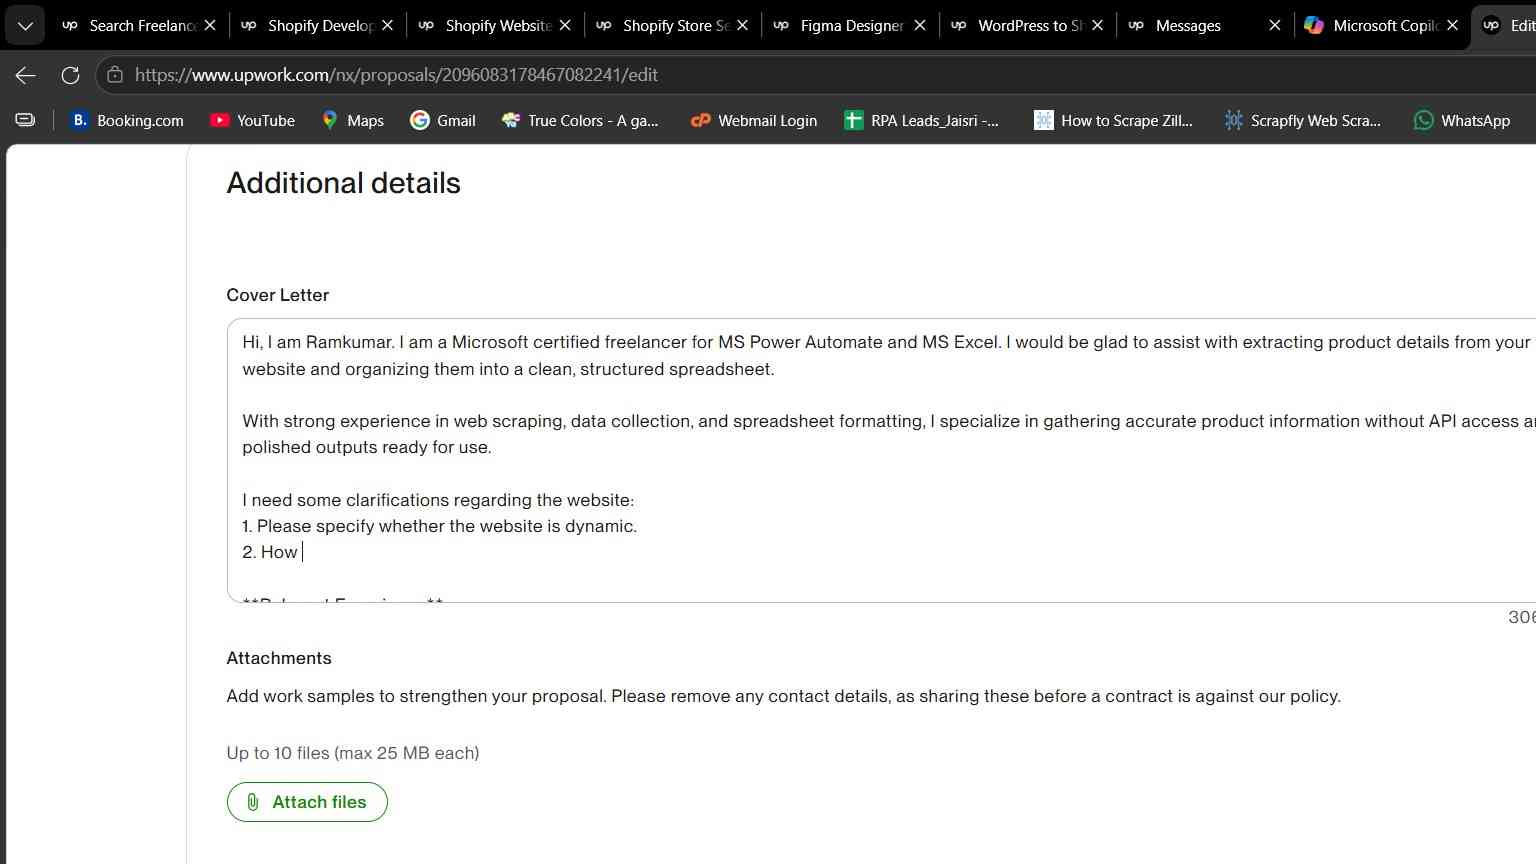
Task: Reload the page with refresh icon
Action: pos(70,75)
